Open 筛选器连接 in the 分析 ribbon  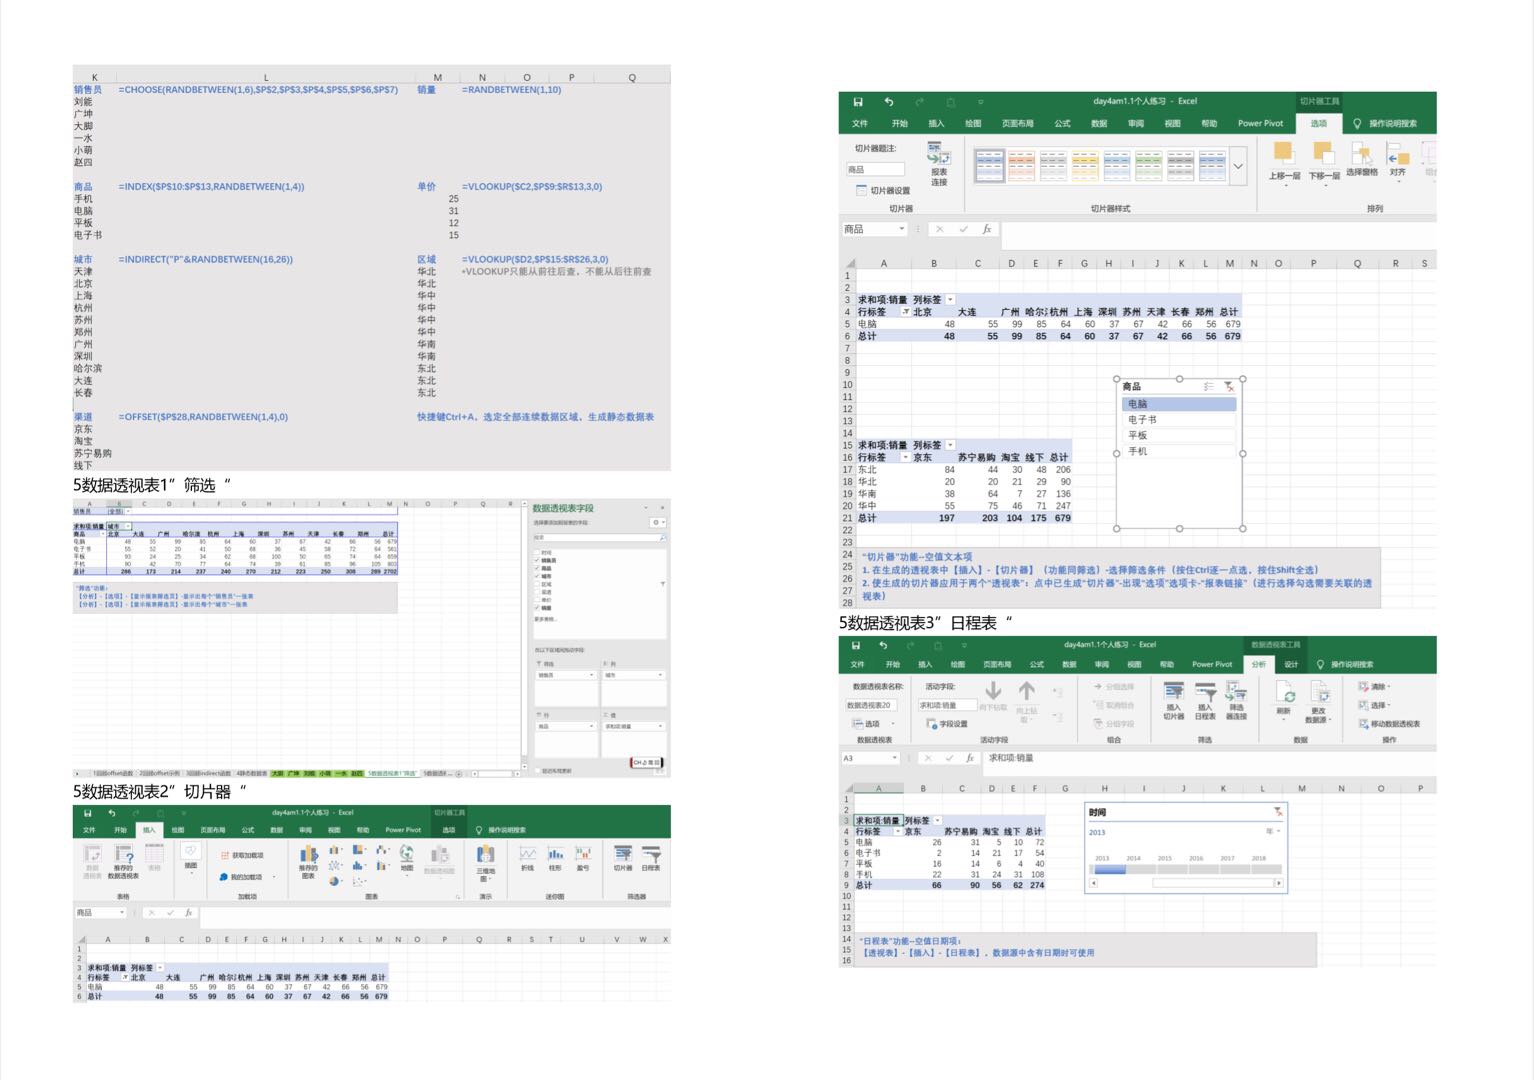tap(1236, 700)
